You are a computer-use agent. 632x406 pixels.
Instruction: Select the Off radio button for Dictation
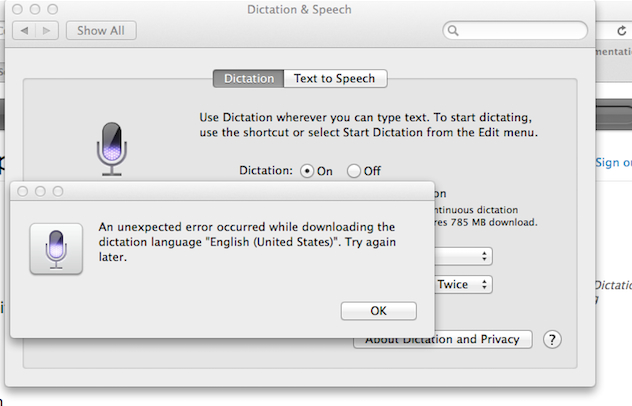[353, 171]
